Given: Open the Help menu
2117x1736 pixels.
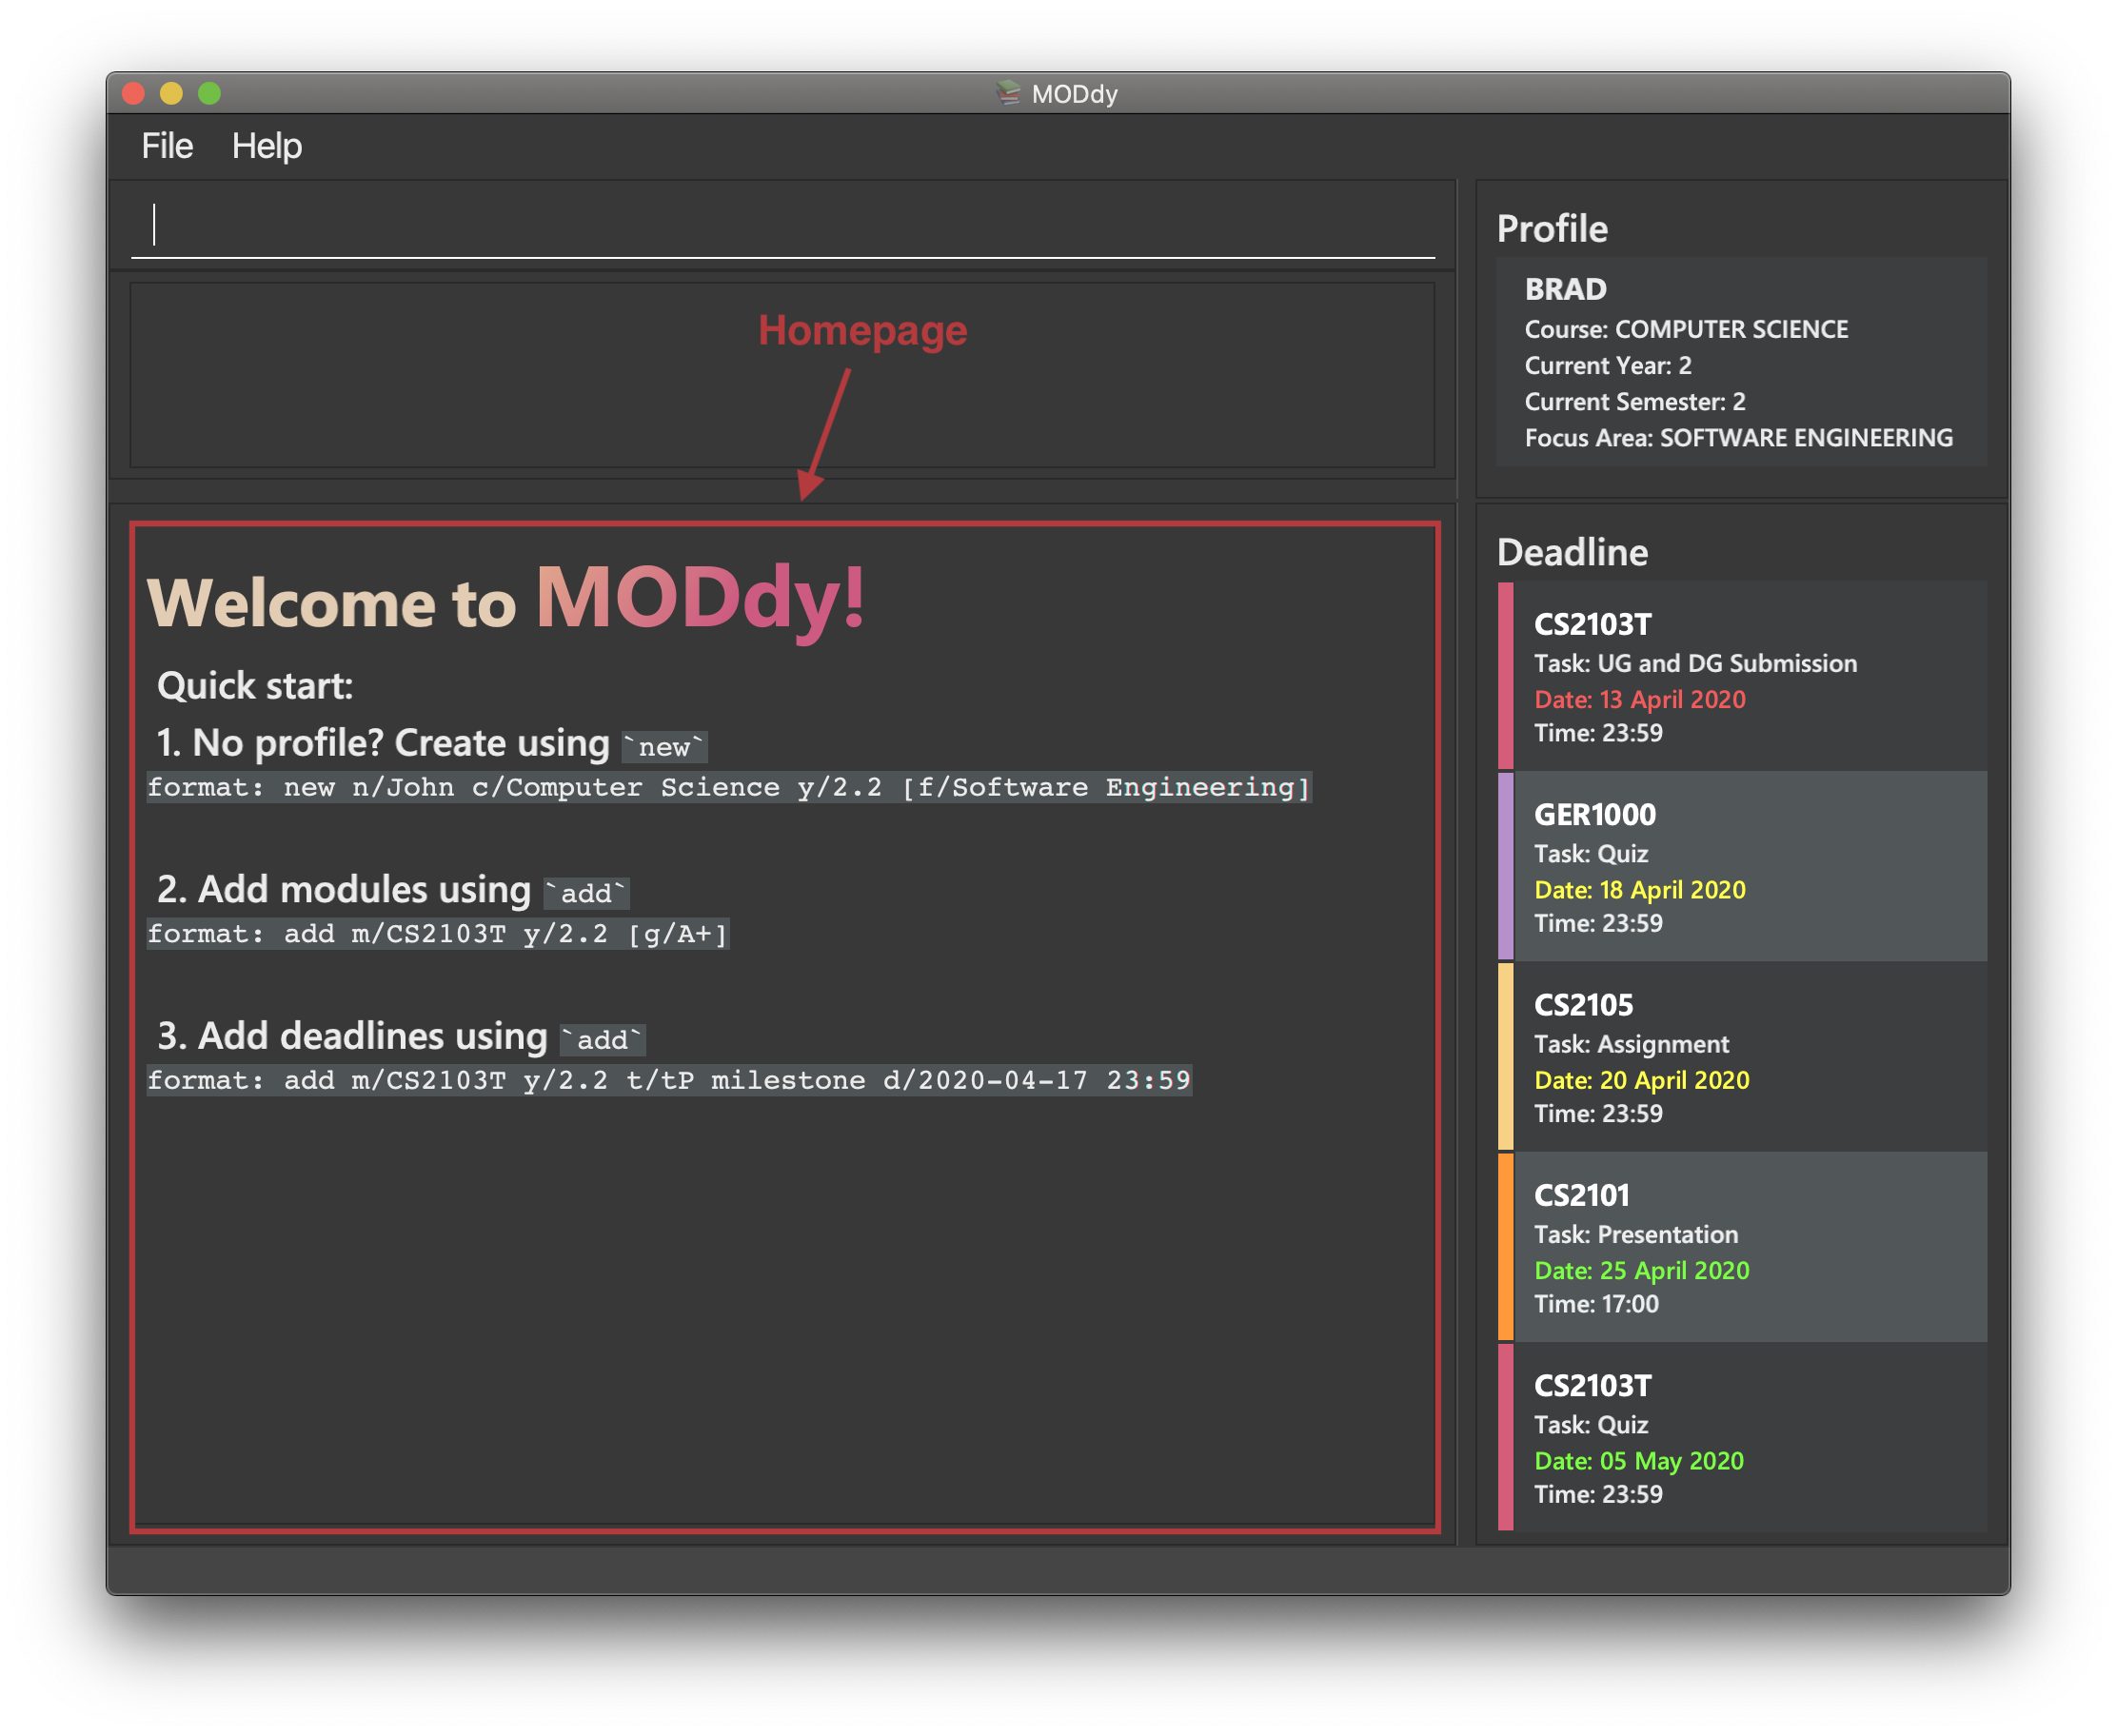Looking at the screenshot, I should click(266, 146).
